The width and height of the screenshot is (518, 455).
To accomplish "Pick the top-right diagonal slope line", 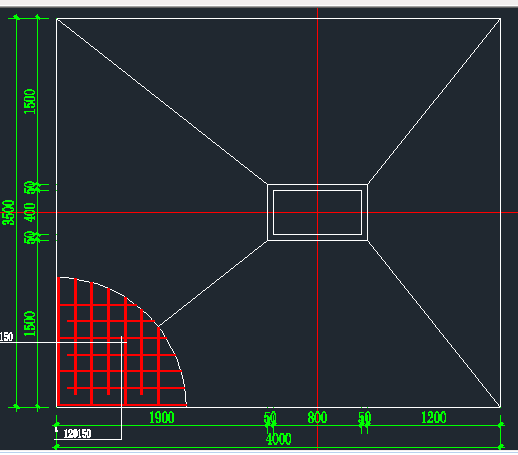I will click(434, 101).
